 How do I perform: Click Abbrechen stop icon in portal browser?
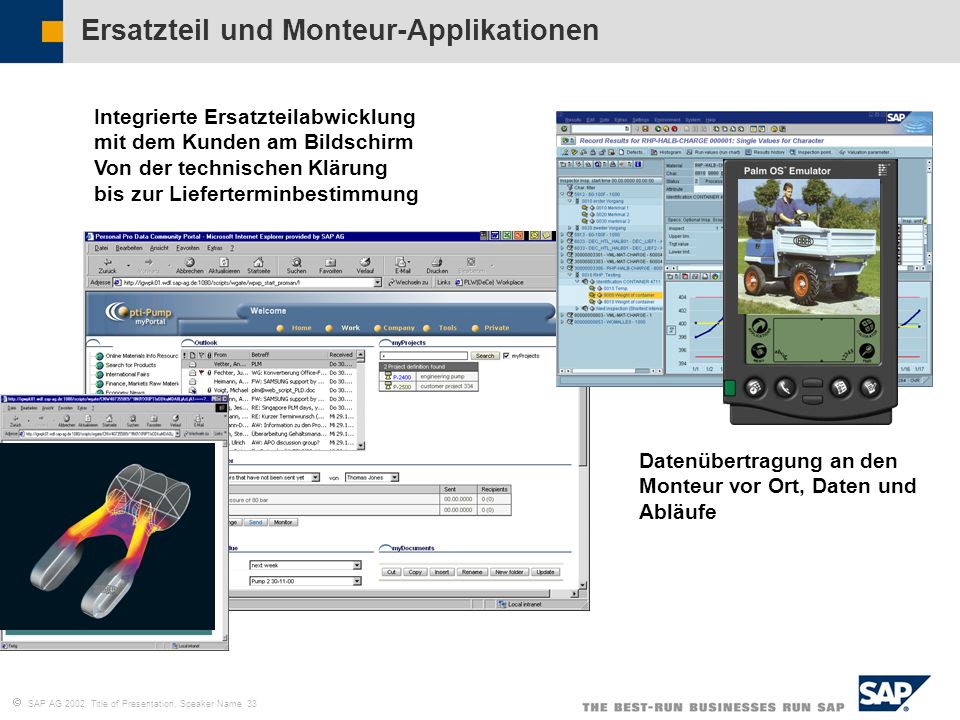[x=190, y=265]
